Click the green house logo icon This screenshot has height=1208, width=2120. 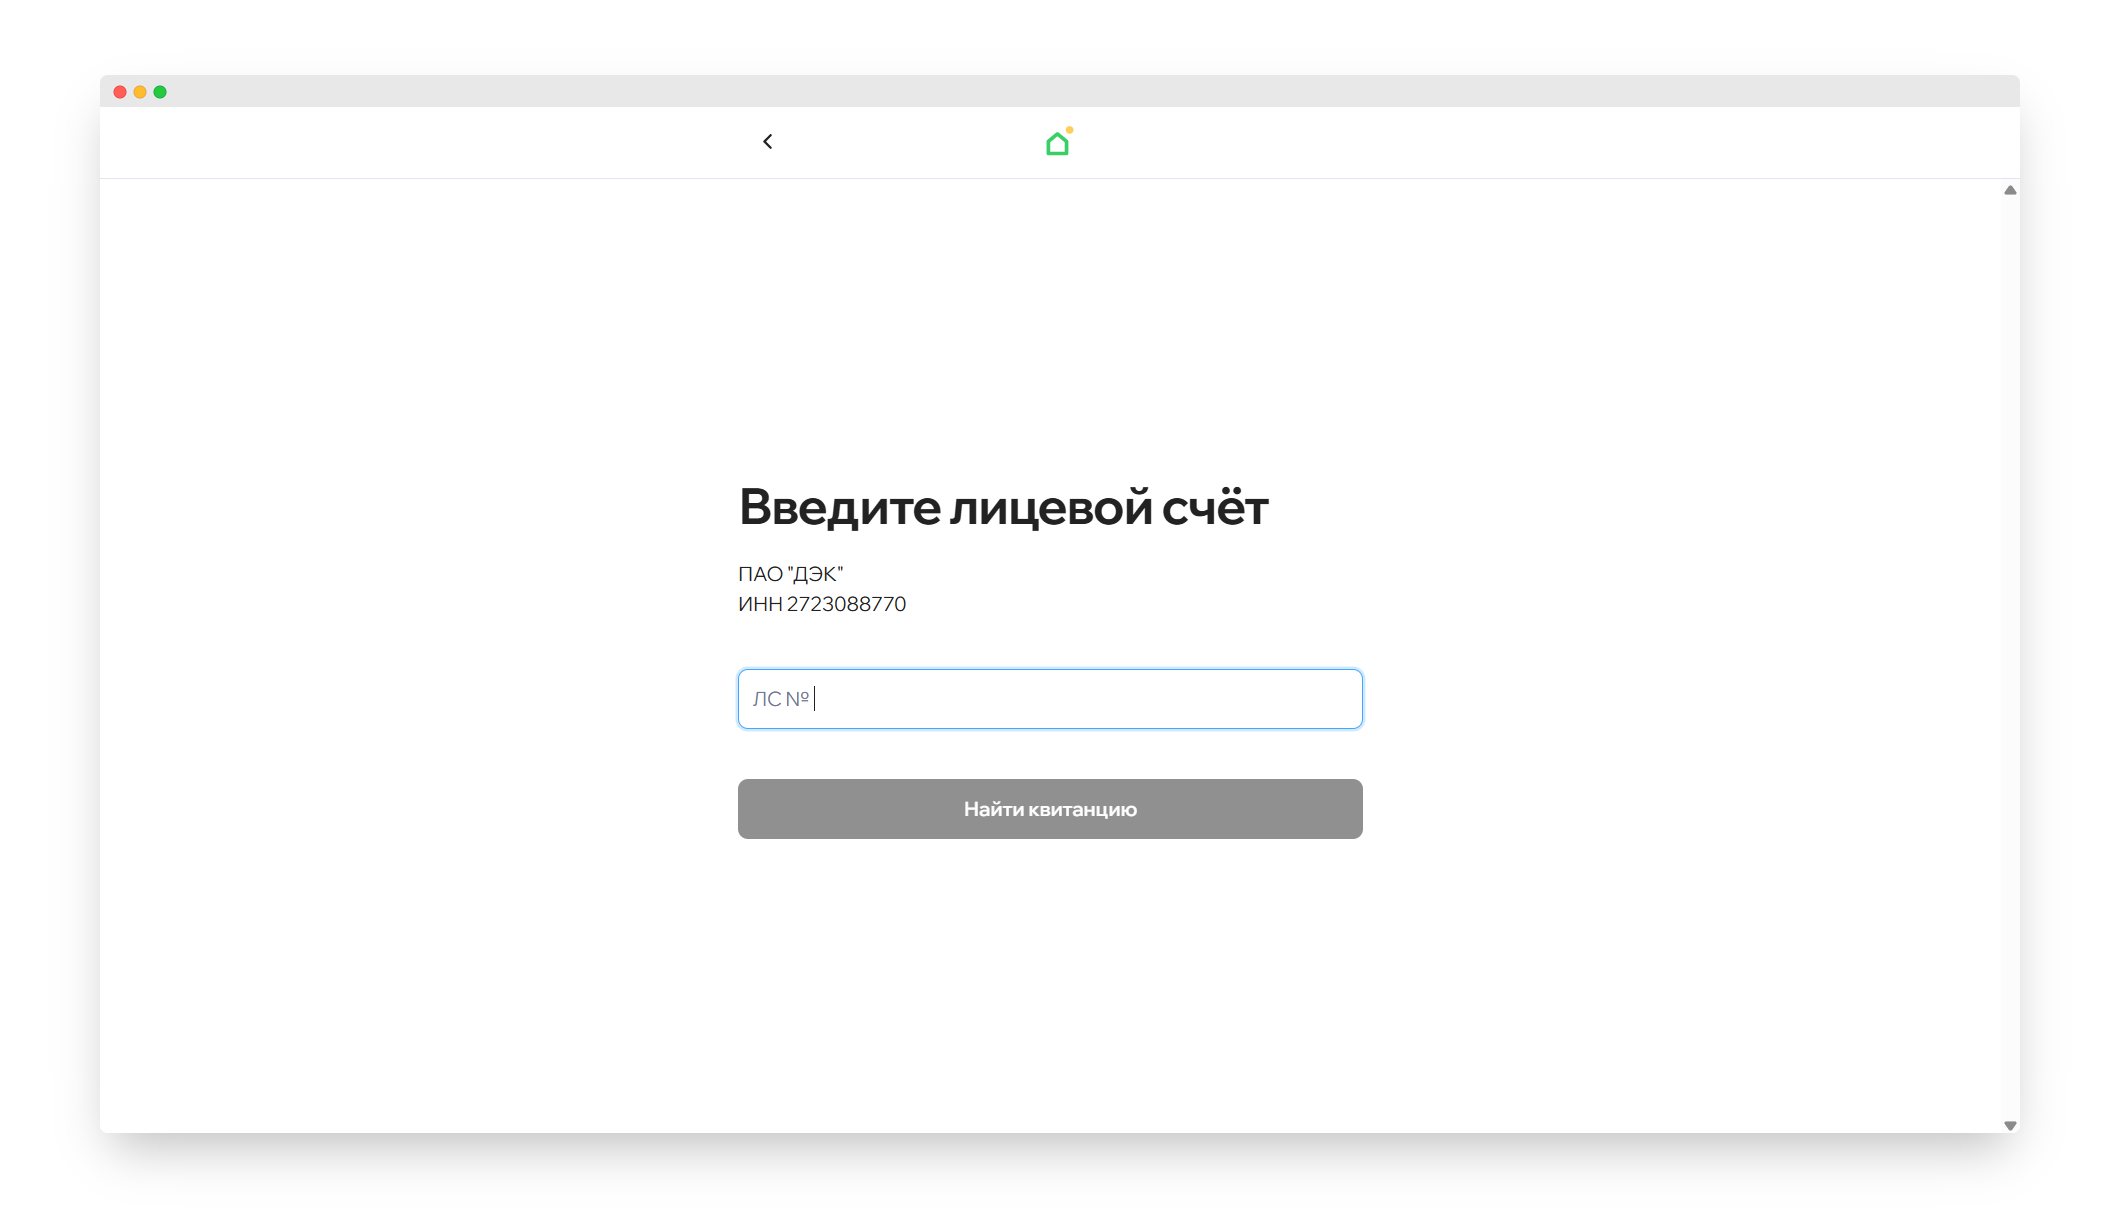(x=1056, y=146)
